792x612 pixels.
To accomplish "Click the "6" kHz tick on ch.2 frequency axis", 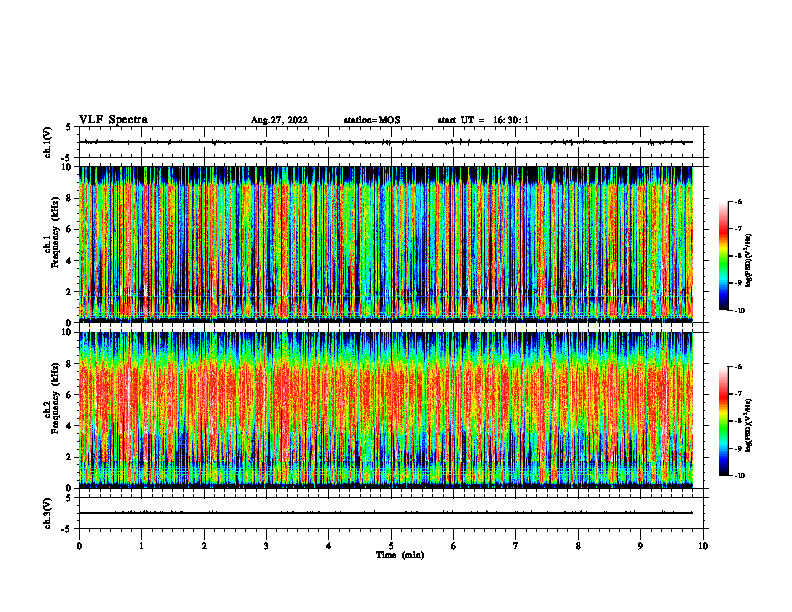I will click(x=70, y=395).
